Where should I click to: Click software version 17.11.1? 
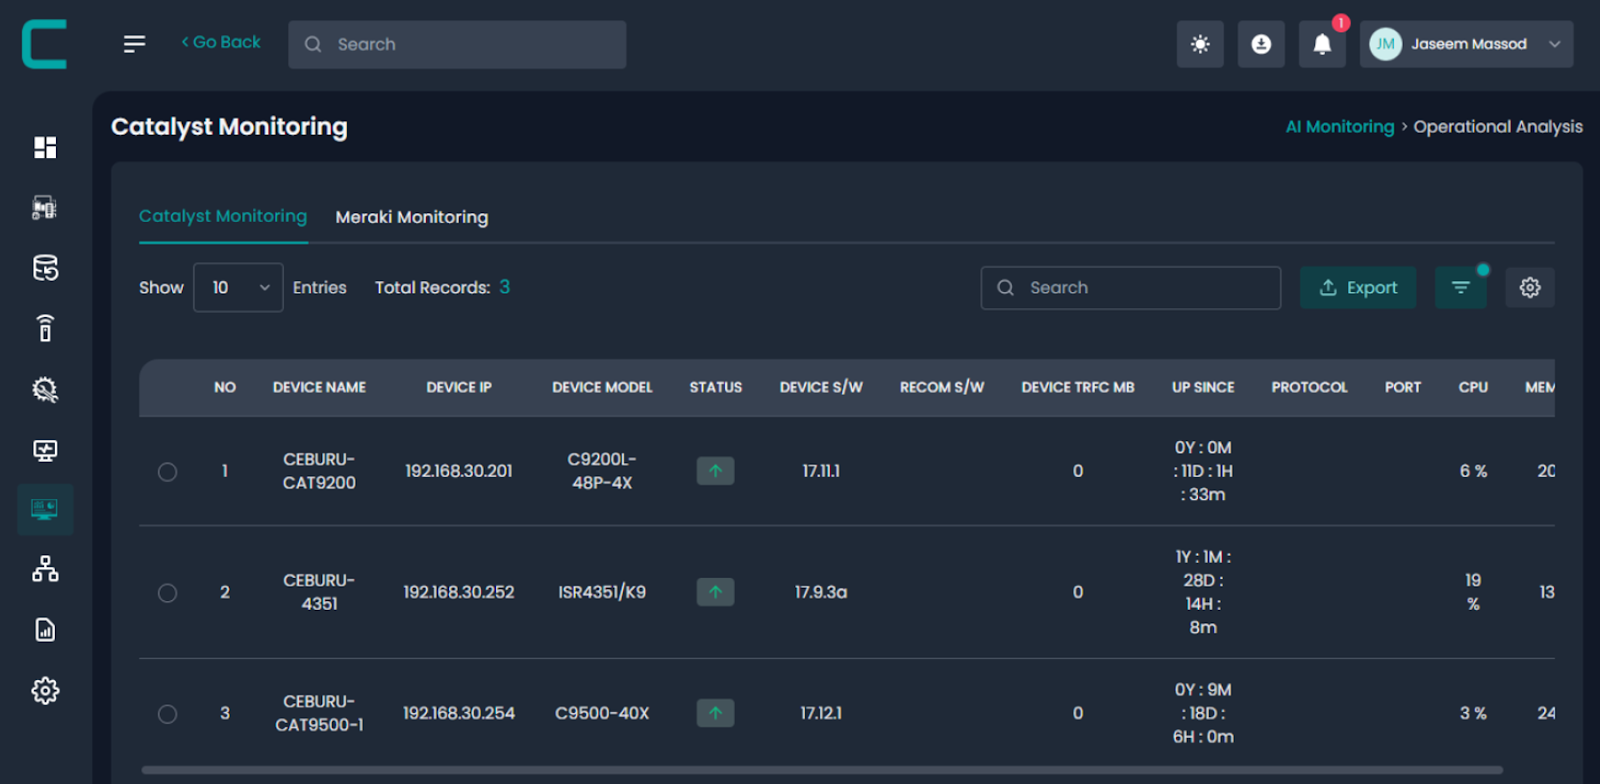point(821,471)
